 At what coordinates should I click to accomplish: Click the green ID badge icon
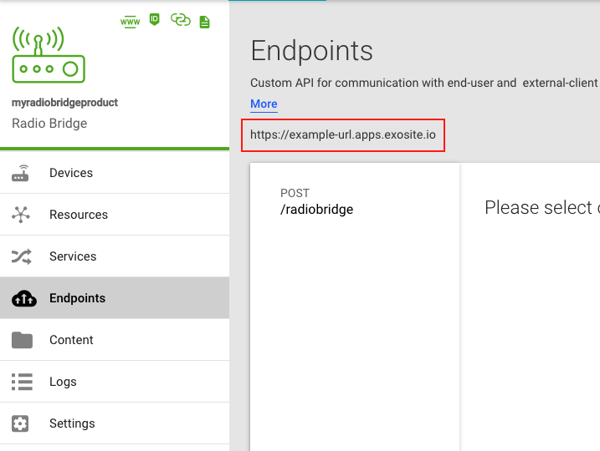point(155,19)
